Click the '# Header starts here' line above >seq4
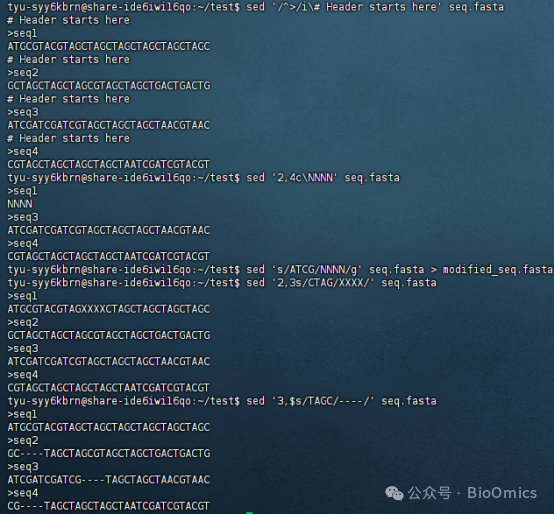 click(69, 138)
